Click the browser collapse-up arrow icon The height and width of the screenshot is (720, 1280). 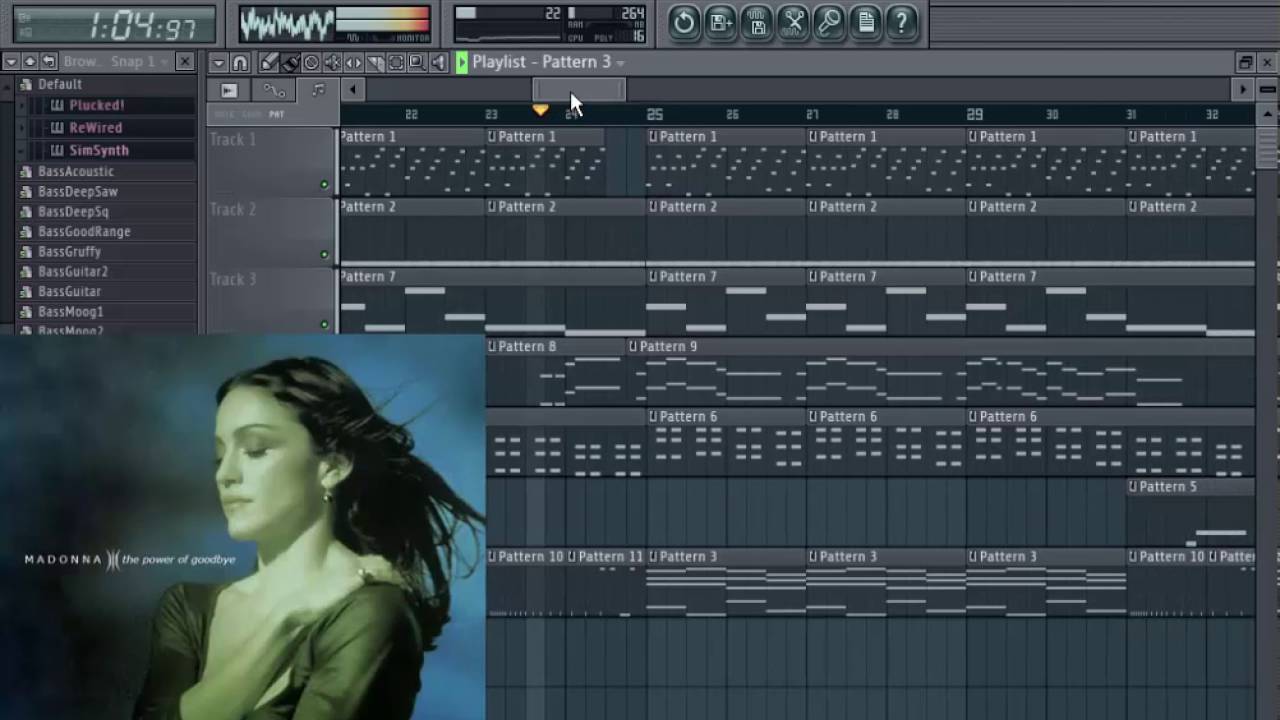tap(30, 62)
